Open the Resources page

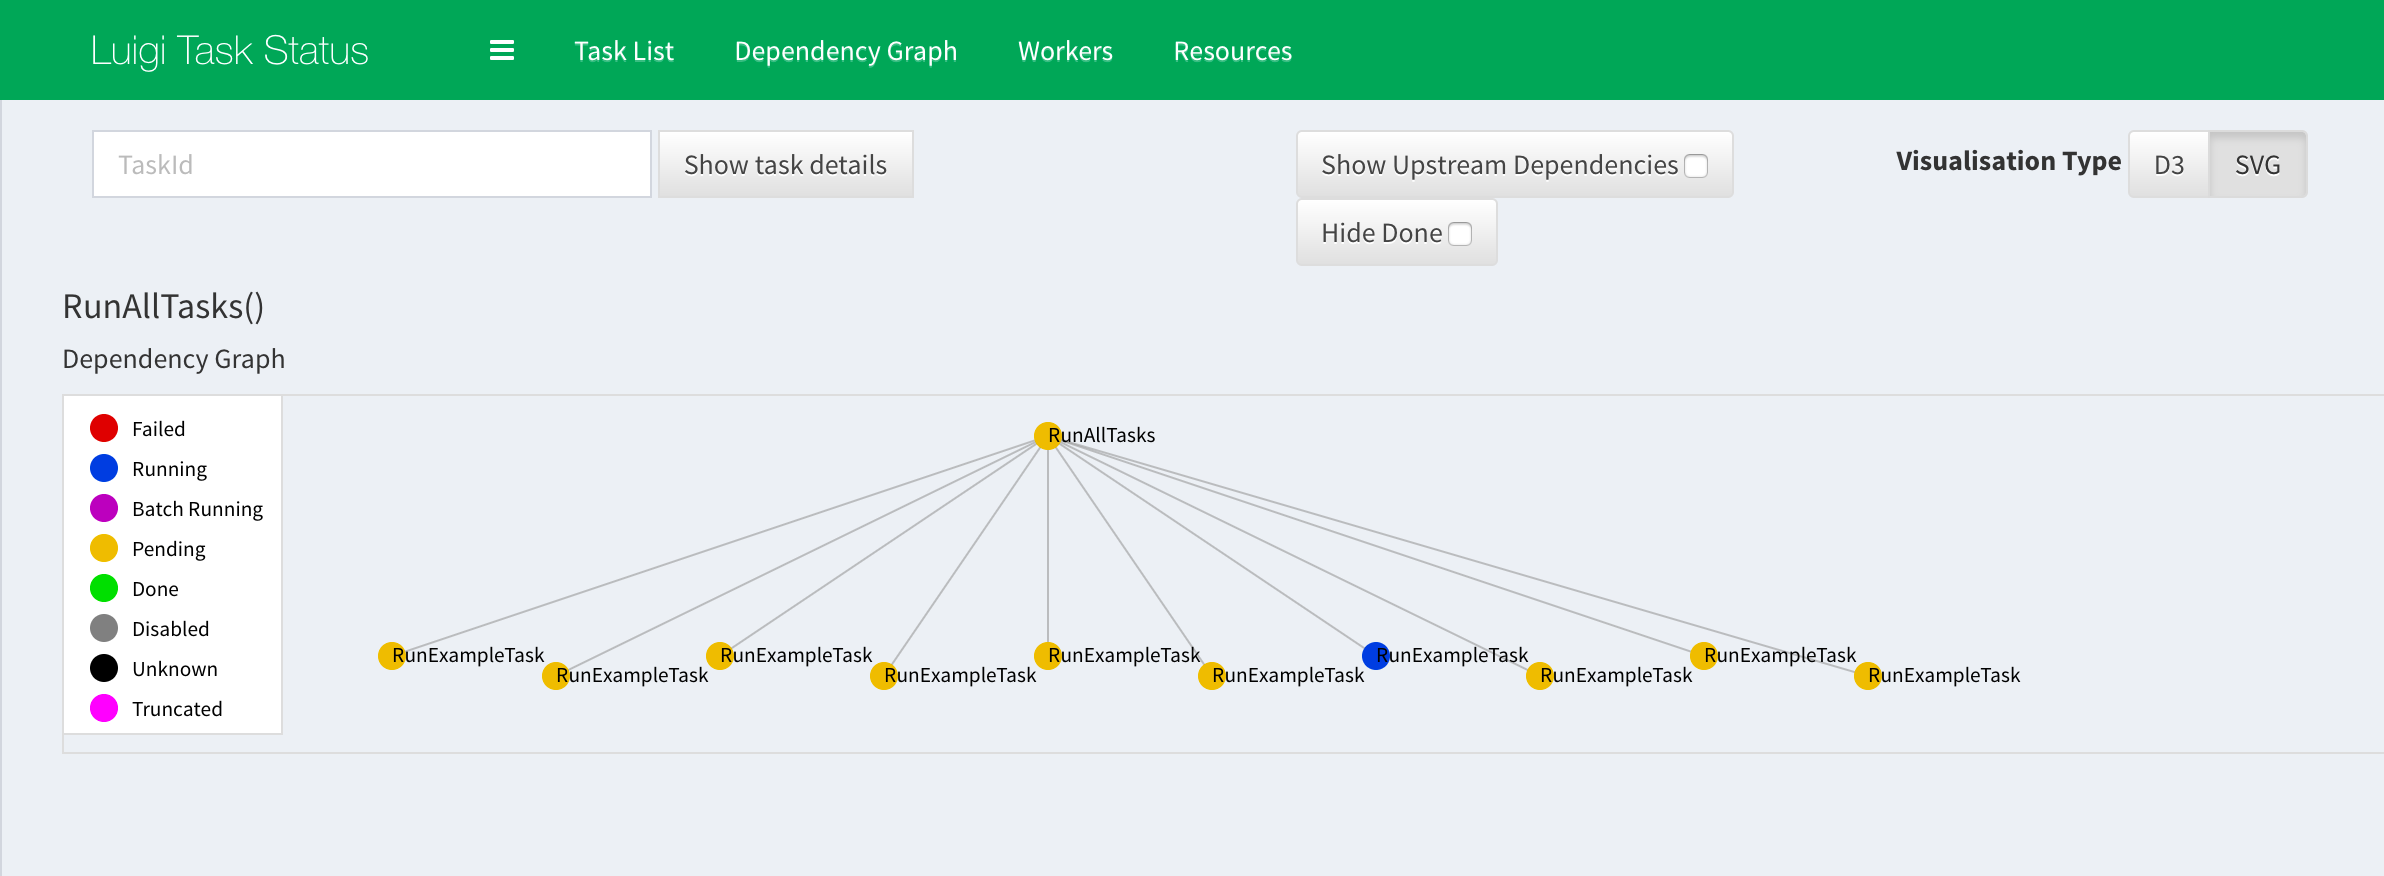tap(1233, 51)
